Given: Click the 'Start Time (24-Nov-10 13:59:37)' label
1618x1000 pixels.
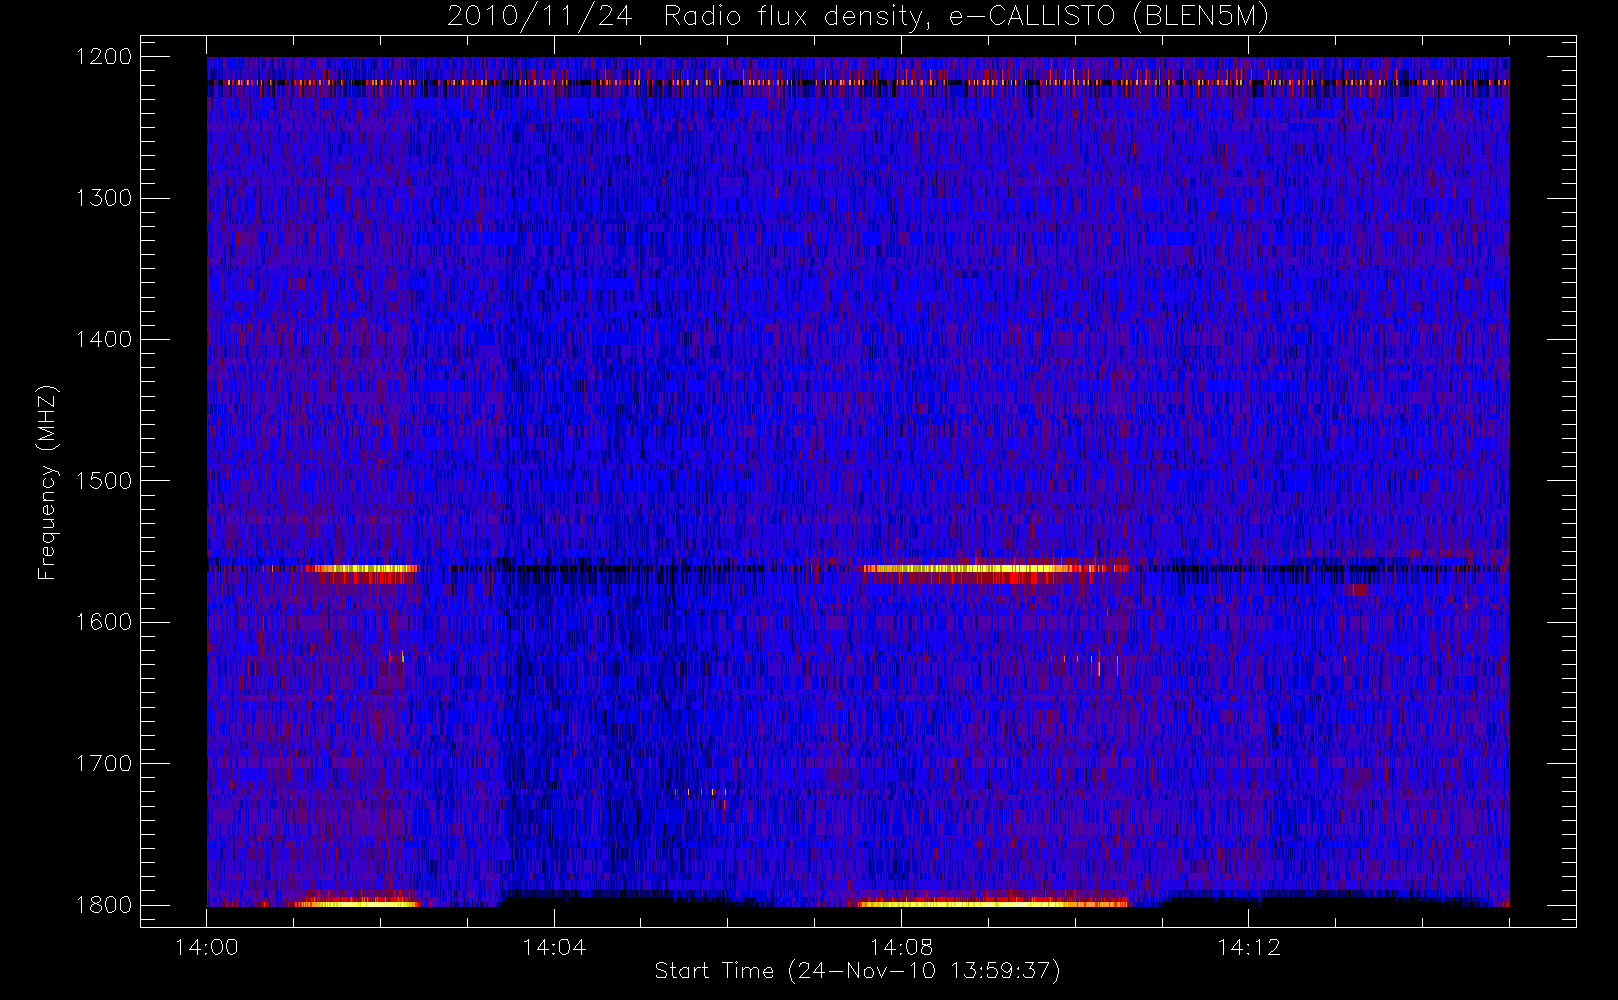Looking at the screenshot, I should click(x=857, y=971).
